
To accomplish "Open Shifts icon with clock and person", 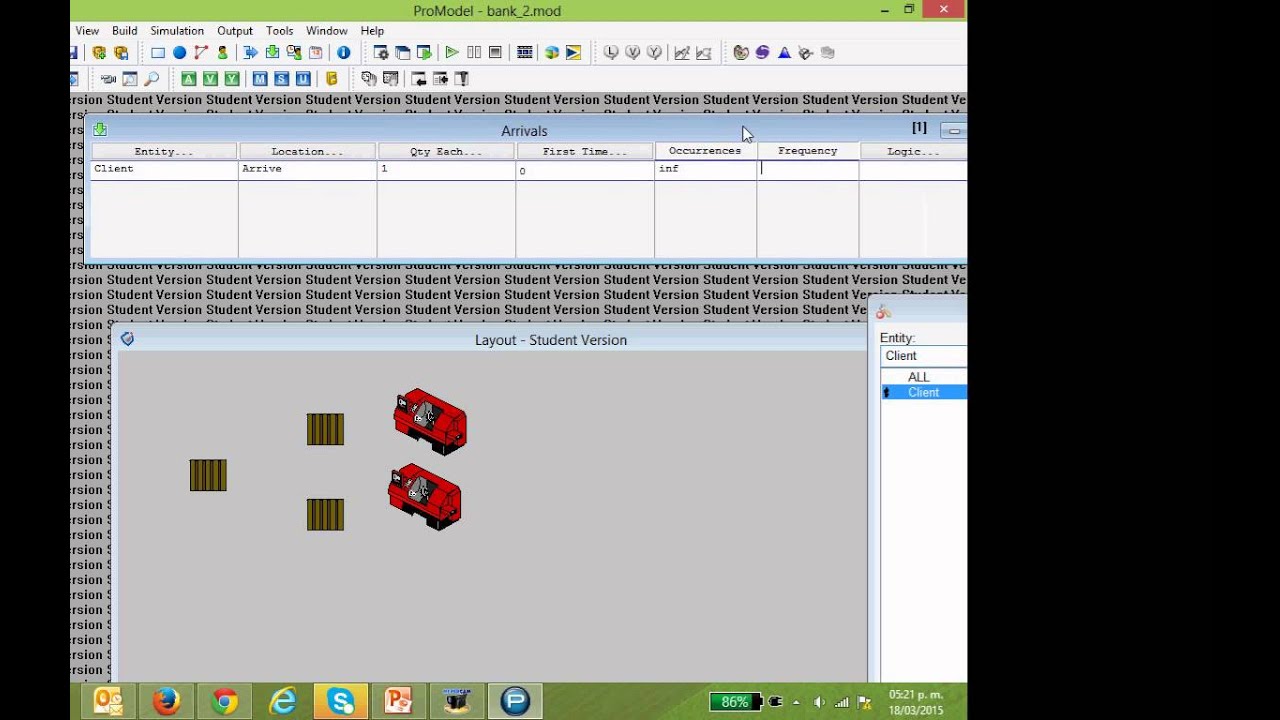I will point(294,53).
